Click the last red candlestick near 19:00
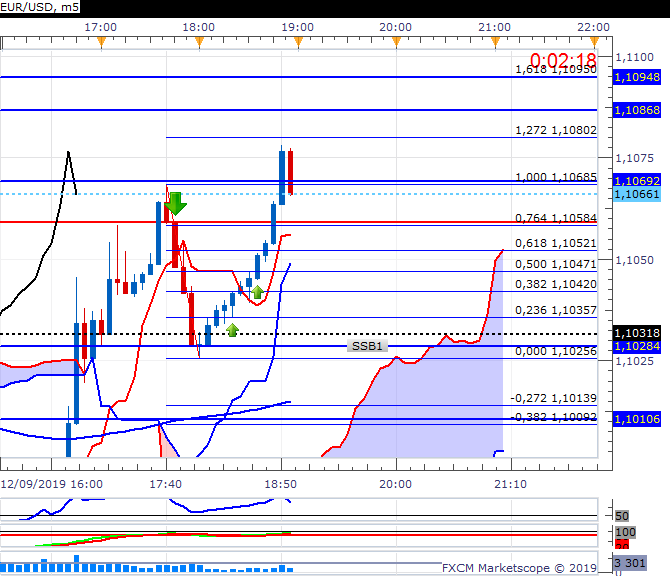670x576 pixels. (291, 172)
